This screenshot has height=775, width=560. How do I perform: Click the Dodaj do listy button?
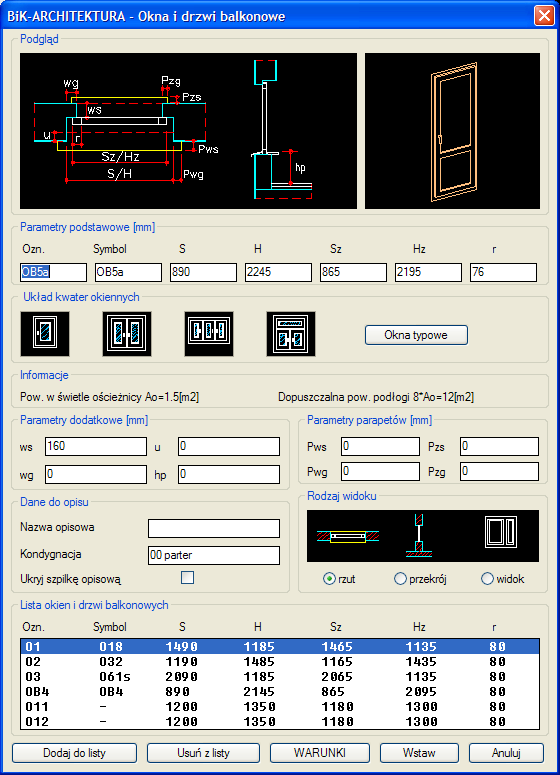pos(74,753)
